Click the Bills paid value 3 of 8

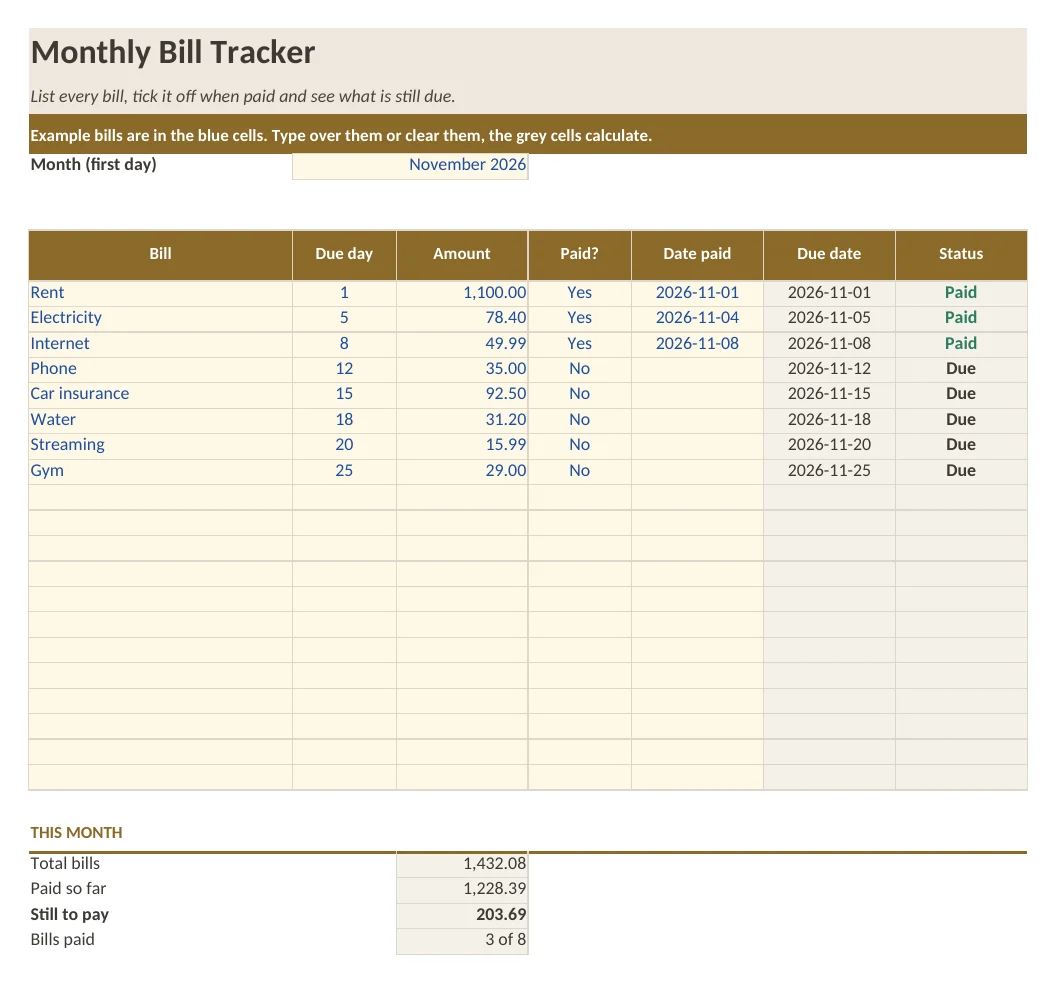[x=462, y=940]
